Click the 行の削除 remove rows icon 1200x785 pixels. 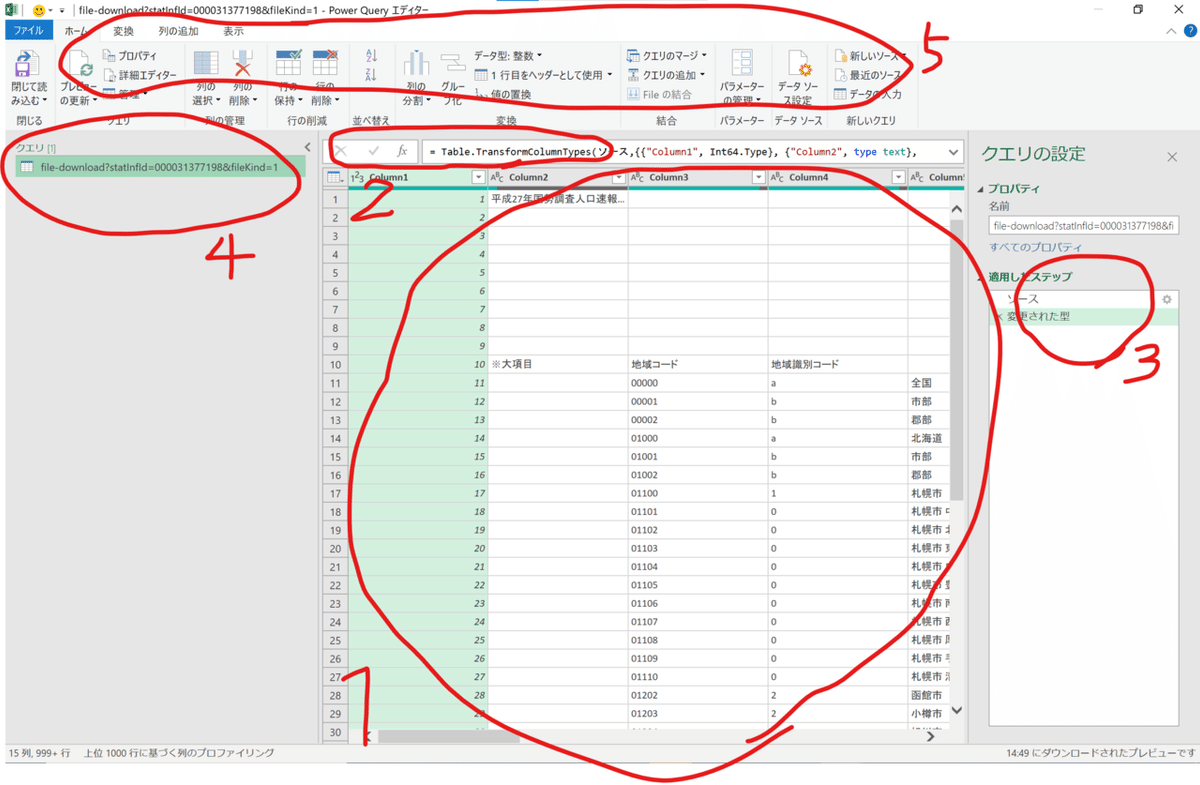[325, 63]
